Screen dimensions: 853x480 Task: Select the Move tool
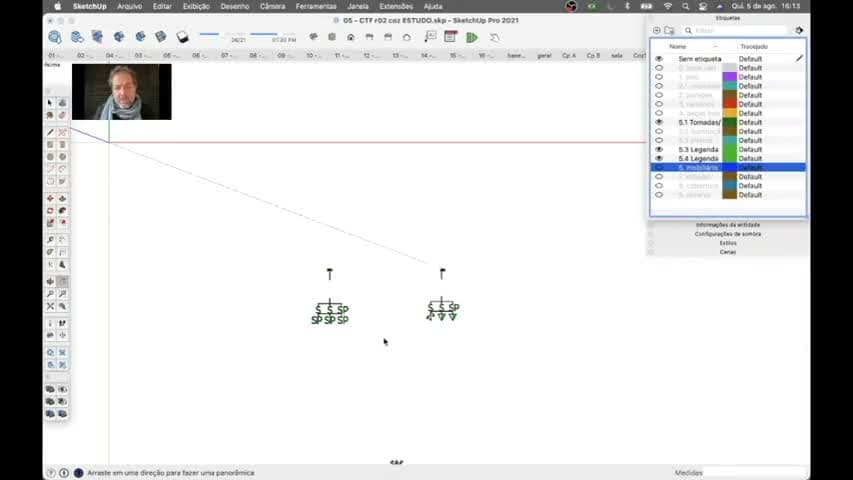pos(50,199)
